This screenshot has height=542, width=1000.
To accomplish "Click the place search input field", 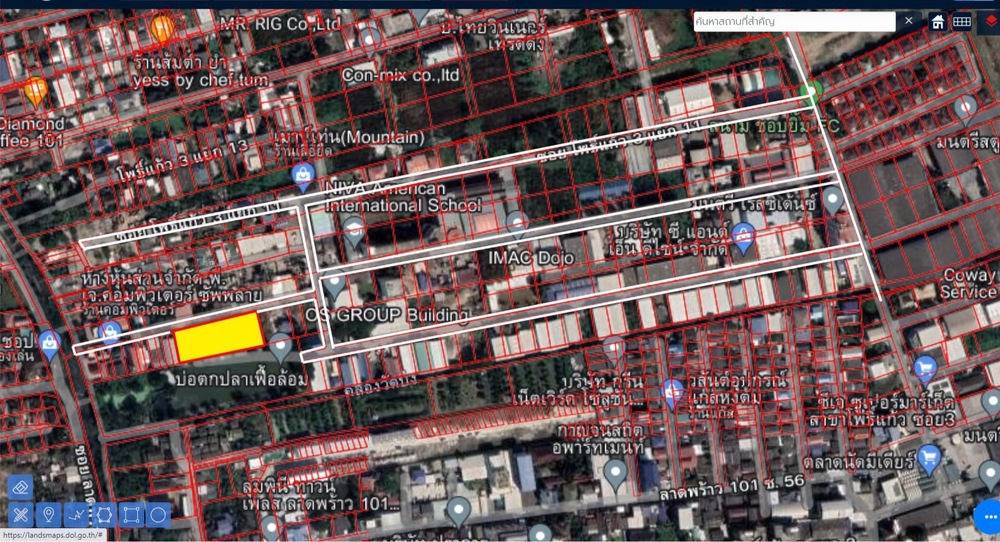I will tap(795, 21).
